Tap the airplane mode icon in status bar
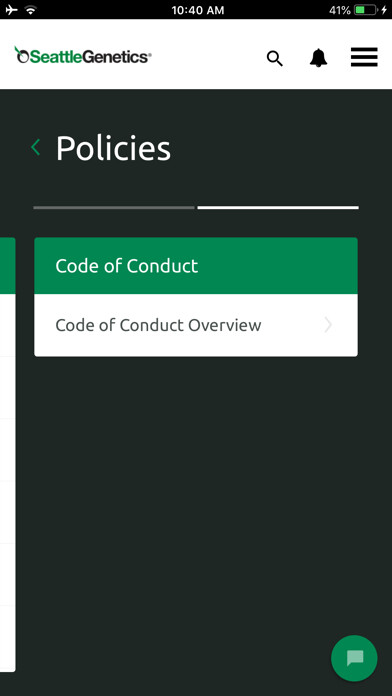Viewport: 392px width, 696px height. [12, 10]
